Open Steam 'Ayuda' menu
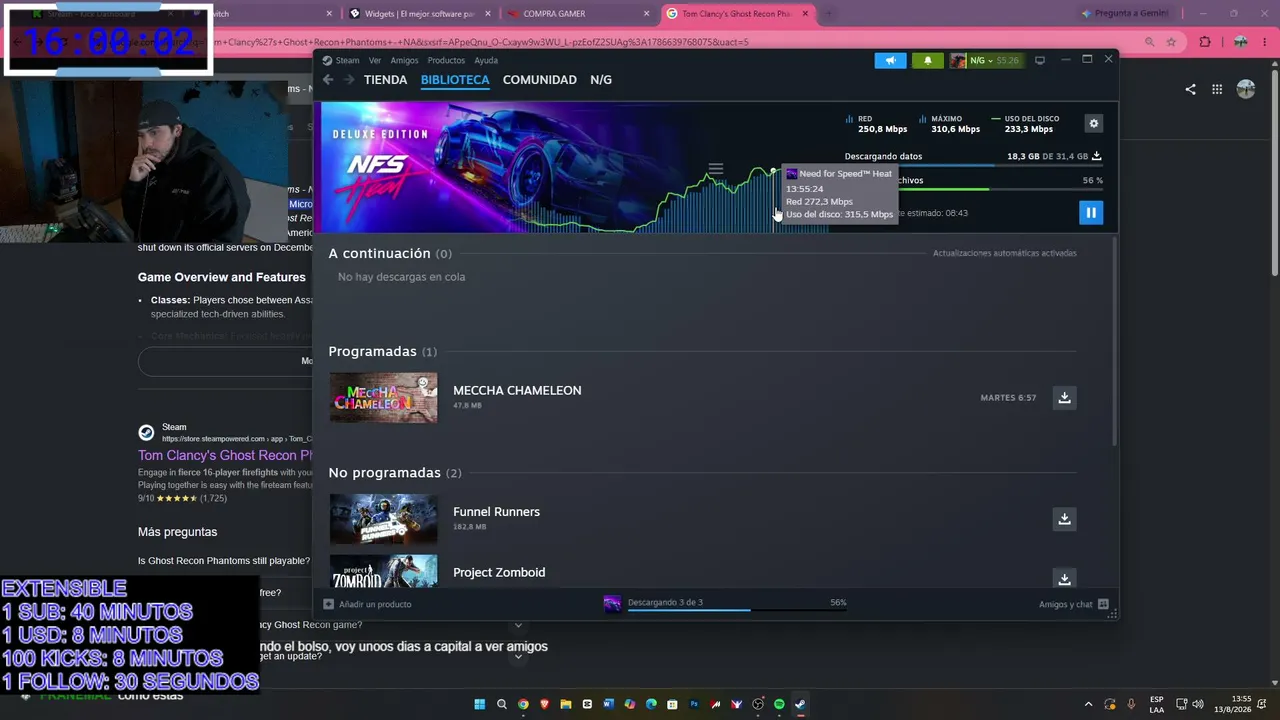The image size is (1280, 720). pos(486,60)
